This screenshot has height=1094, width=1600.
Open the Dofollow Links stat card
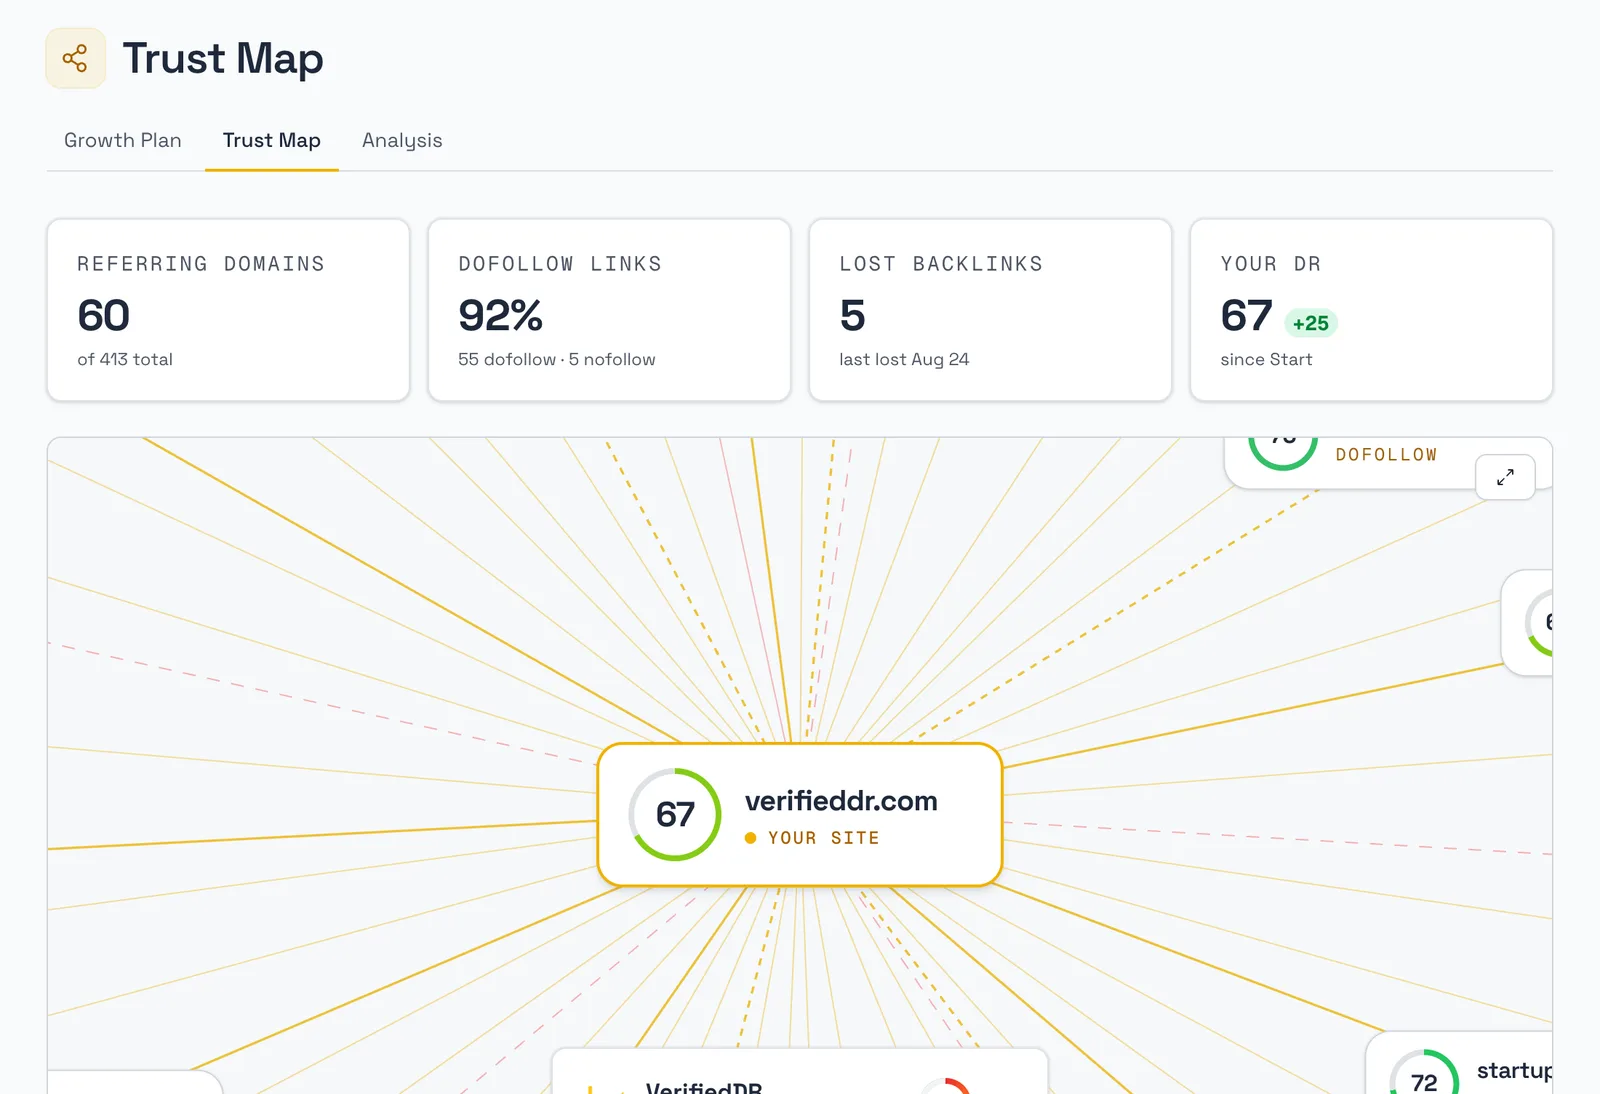click(609, 310)
